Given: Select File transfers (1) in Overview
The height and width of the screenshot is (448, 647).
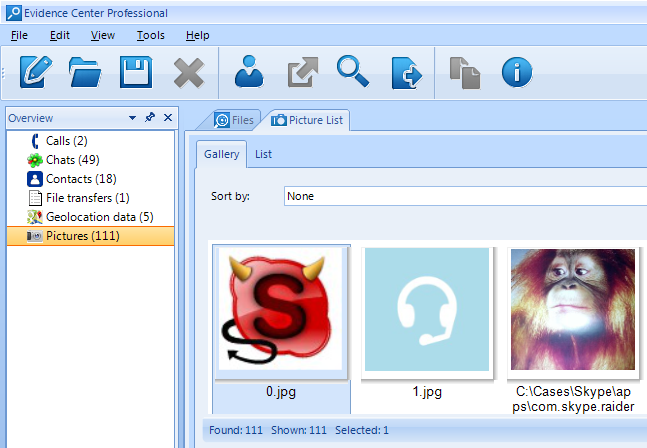Looking at the screenshot, I should tap(88, 198).
